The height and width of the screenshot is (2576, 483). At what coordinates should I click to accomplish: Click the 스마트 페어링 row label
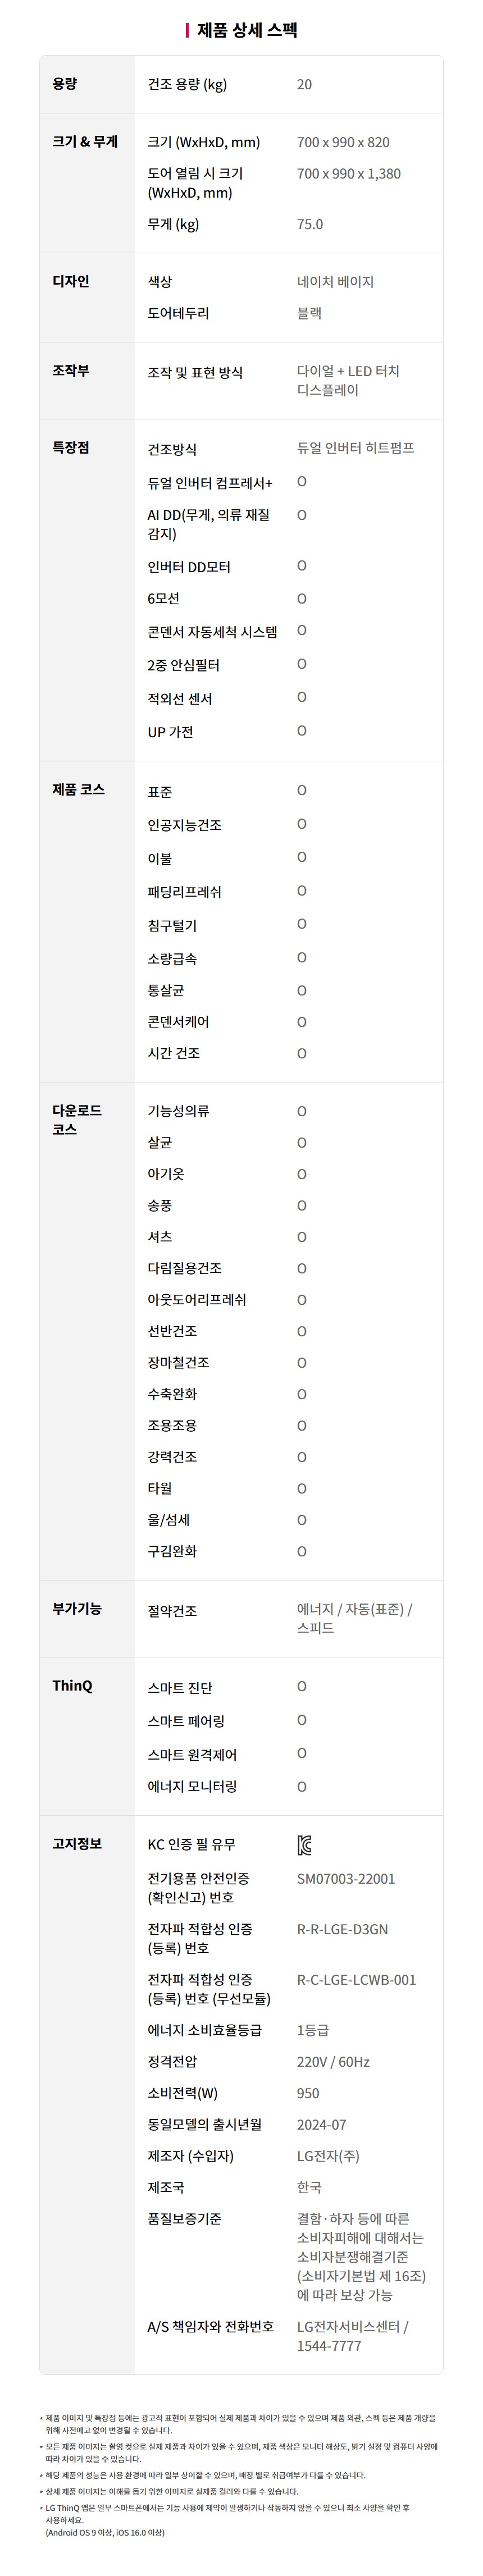(x=186, y=1720)
